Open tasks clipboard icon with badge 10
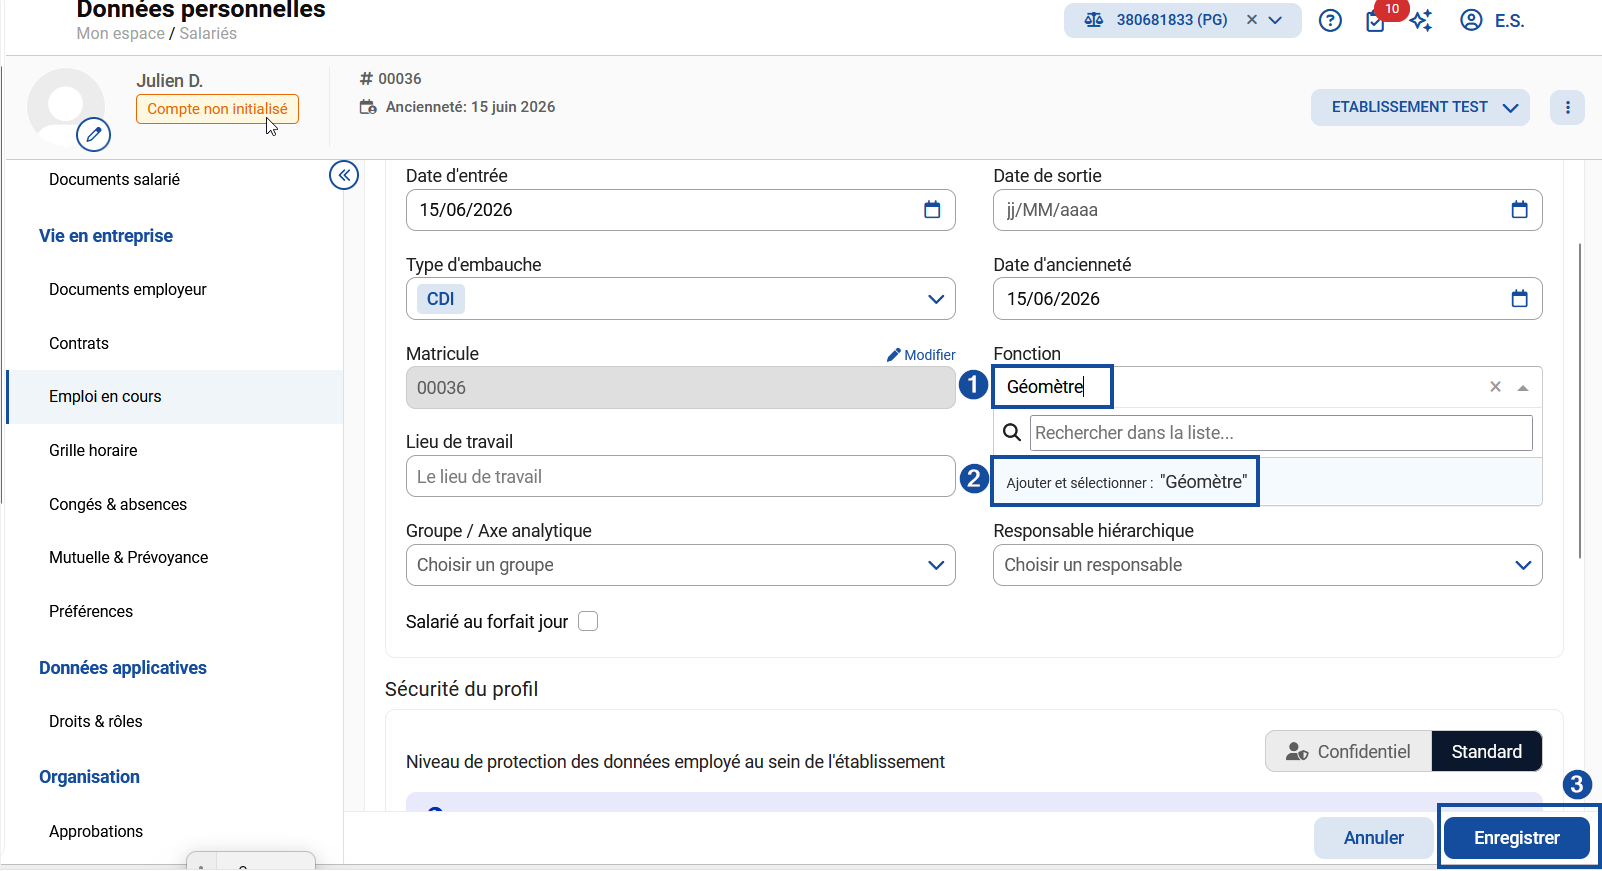 [1377, 21]
